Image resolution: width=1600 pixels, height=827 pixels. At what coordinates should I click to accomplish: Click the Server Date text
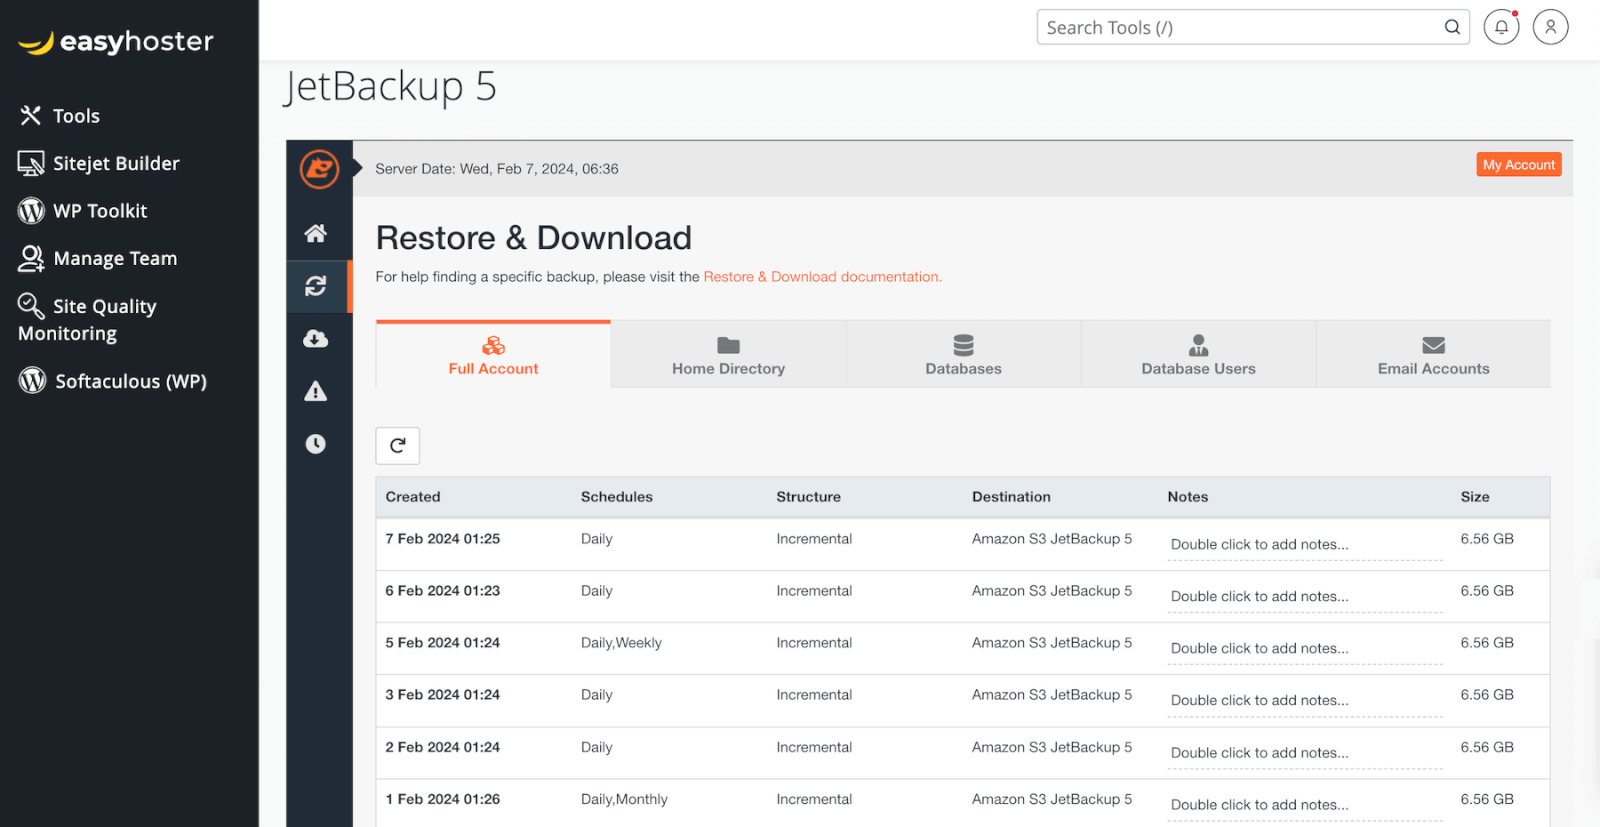point(497,169)
